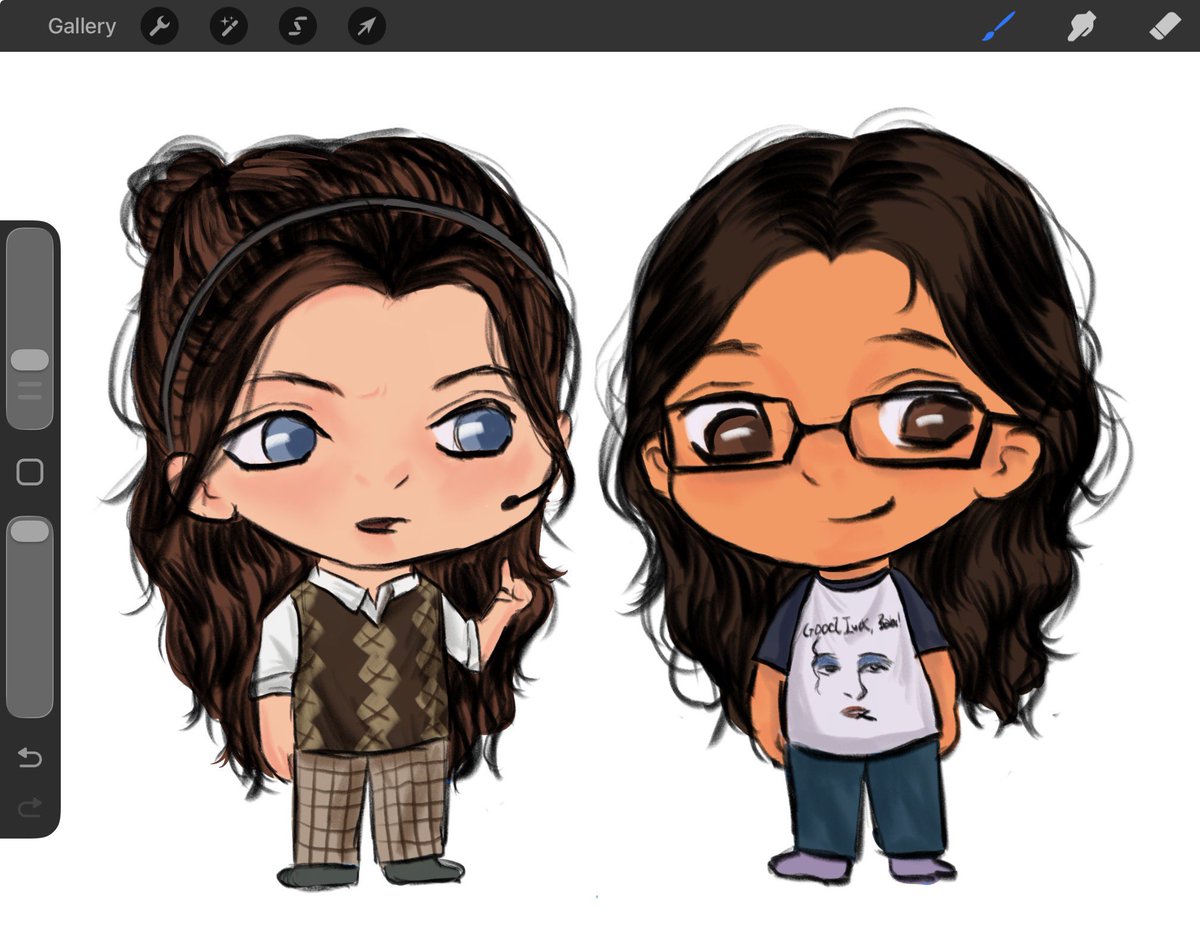The height and width of the screenshot is (938, 1200).
Task: Select the Transform arrow tool
Action: (366, 27)
